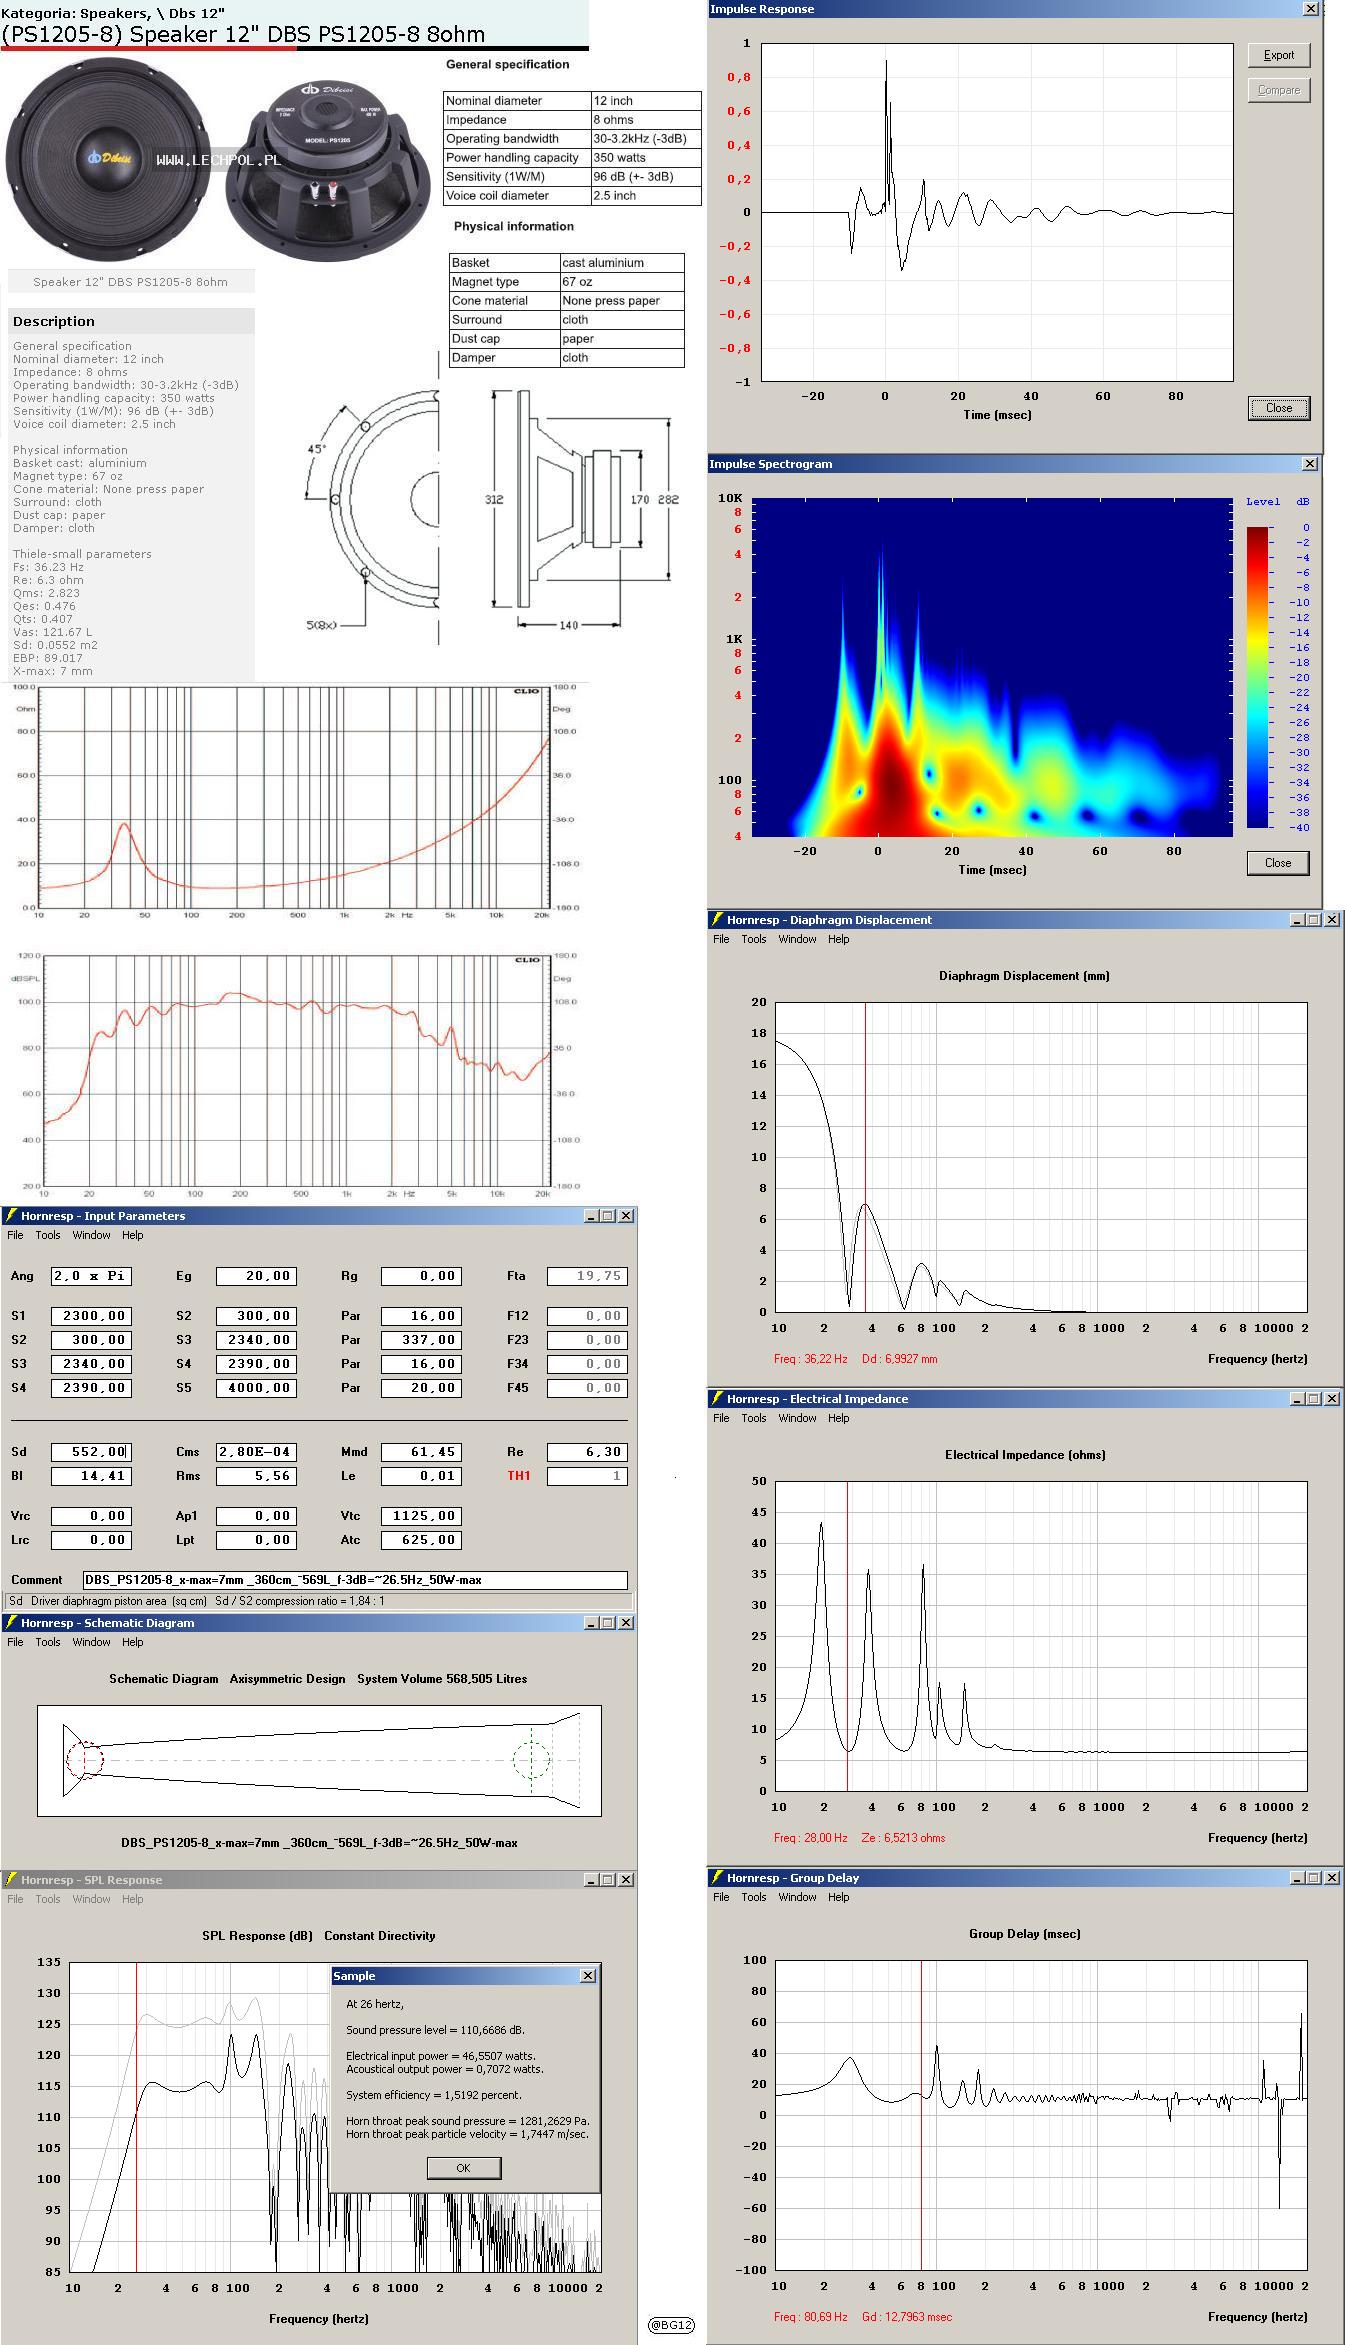Click the Rg input field 0,00

(x=421, y=1276)
